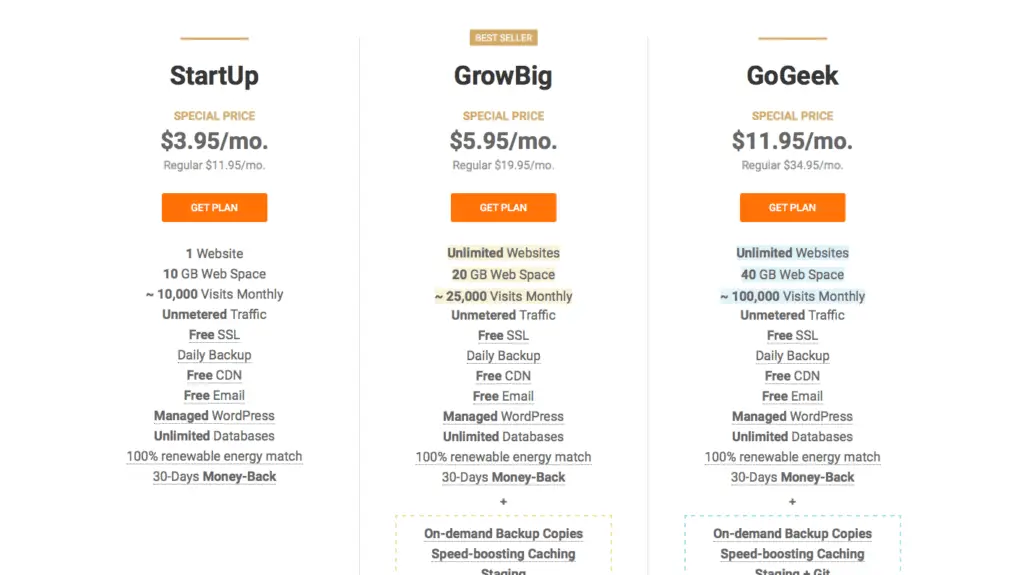Click GrowBig 100% renewable energy match

503,457
